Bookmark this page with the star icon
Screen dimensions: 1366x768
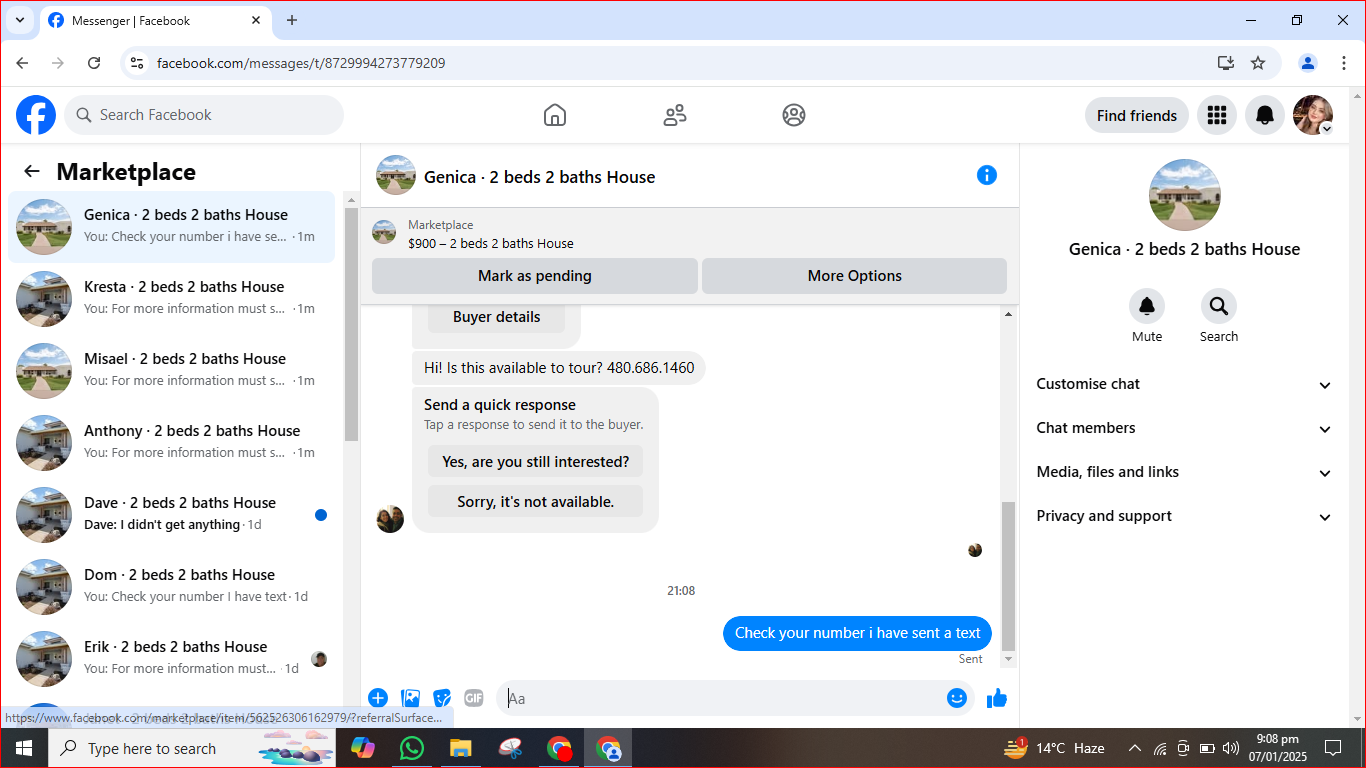(1258, 63)
